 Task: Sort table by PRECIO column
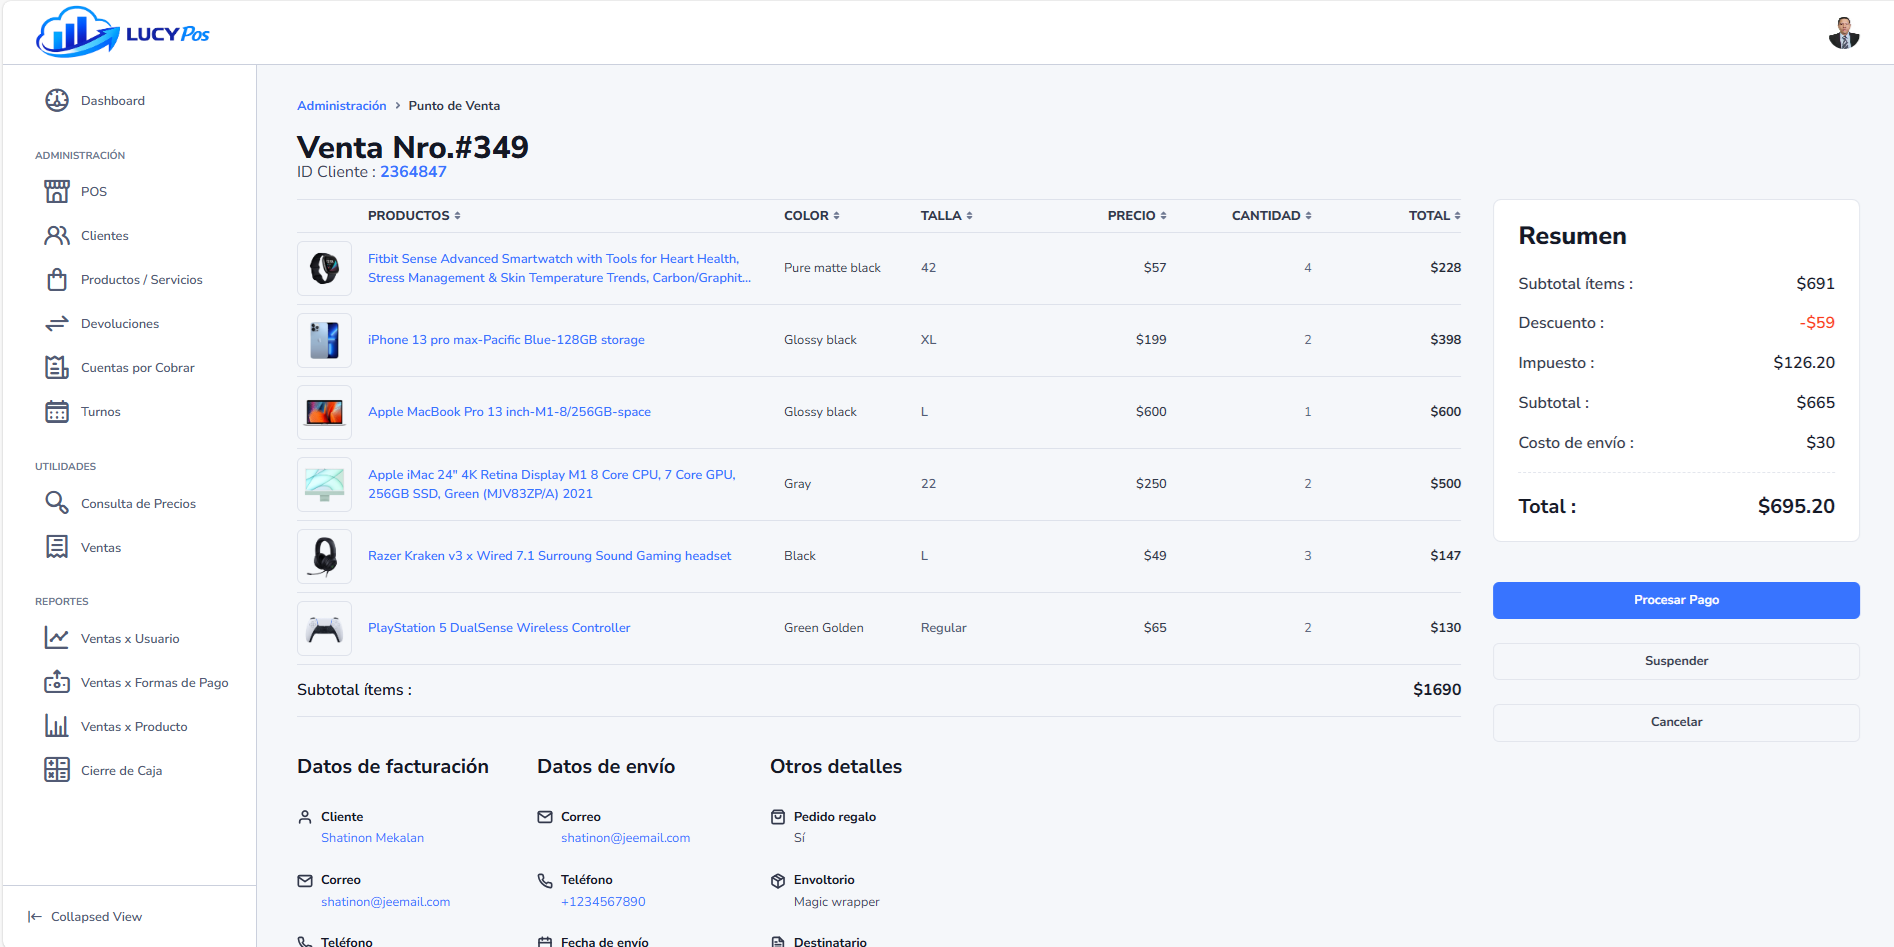pos(1137,215)
